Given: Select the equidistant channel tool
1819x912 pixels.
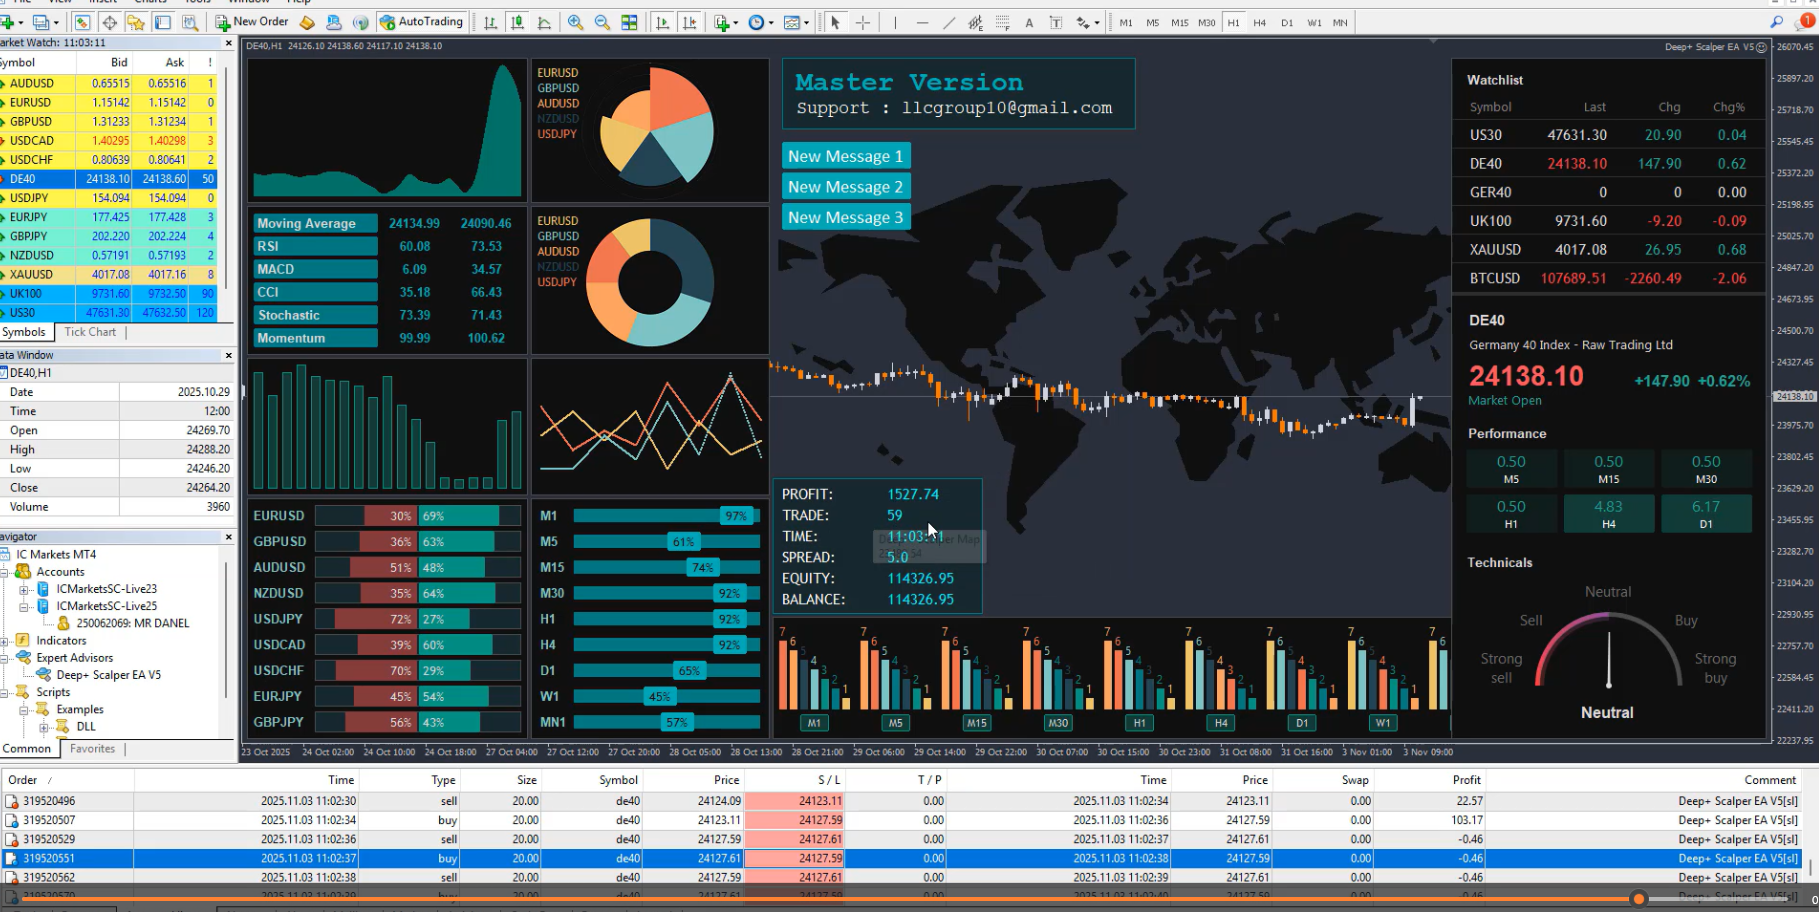Looking at the screenshot, I should click(975, 22).
